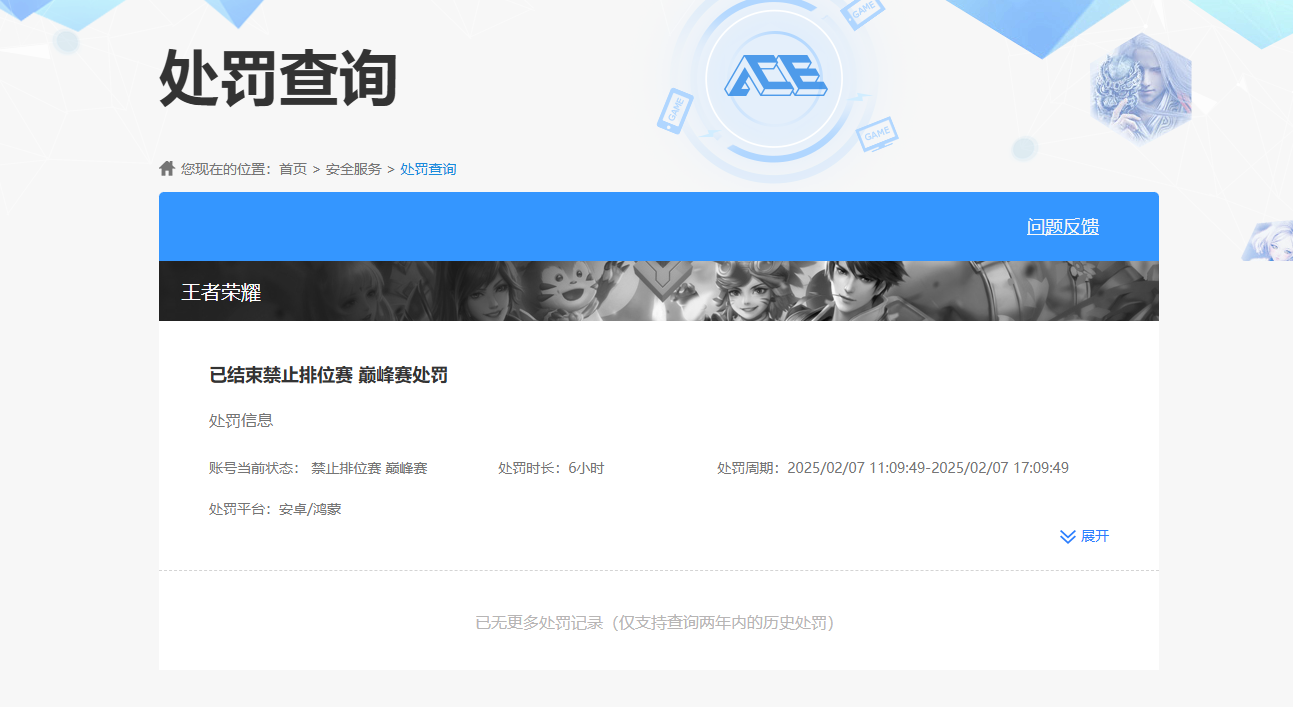Click 账号当前状态 value 禁止排位赛 巅峰赛

[x=369, y=468]
